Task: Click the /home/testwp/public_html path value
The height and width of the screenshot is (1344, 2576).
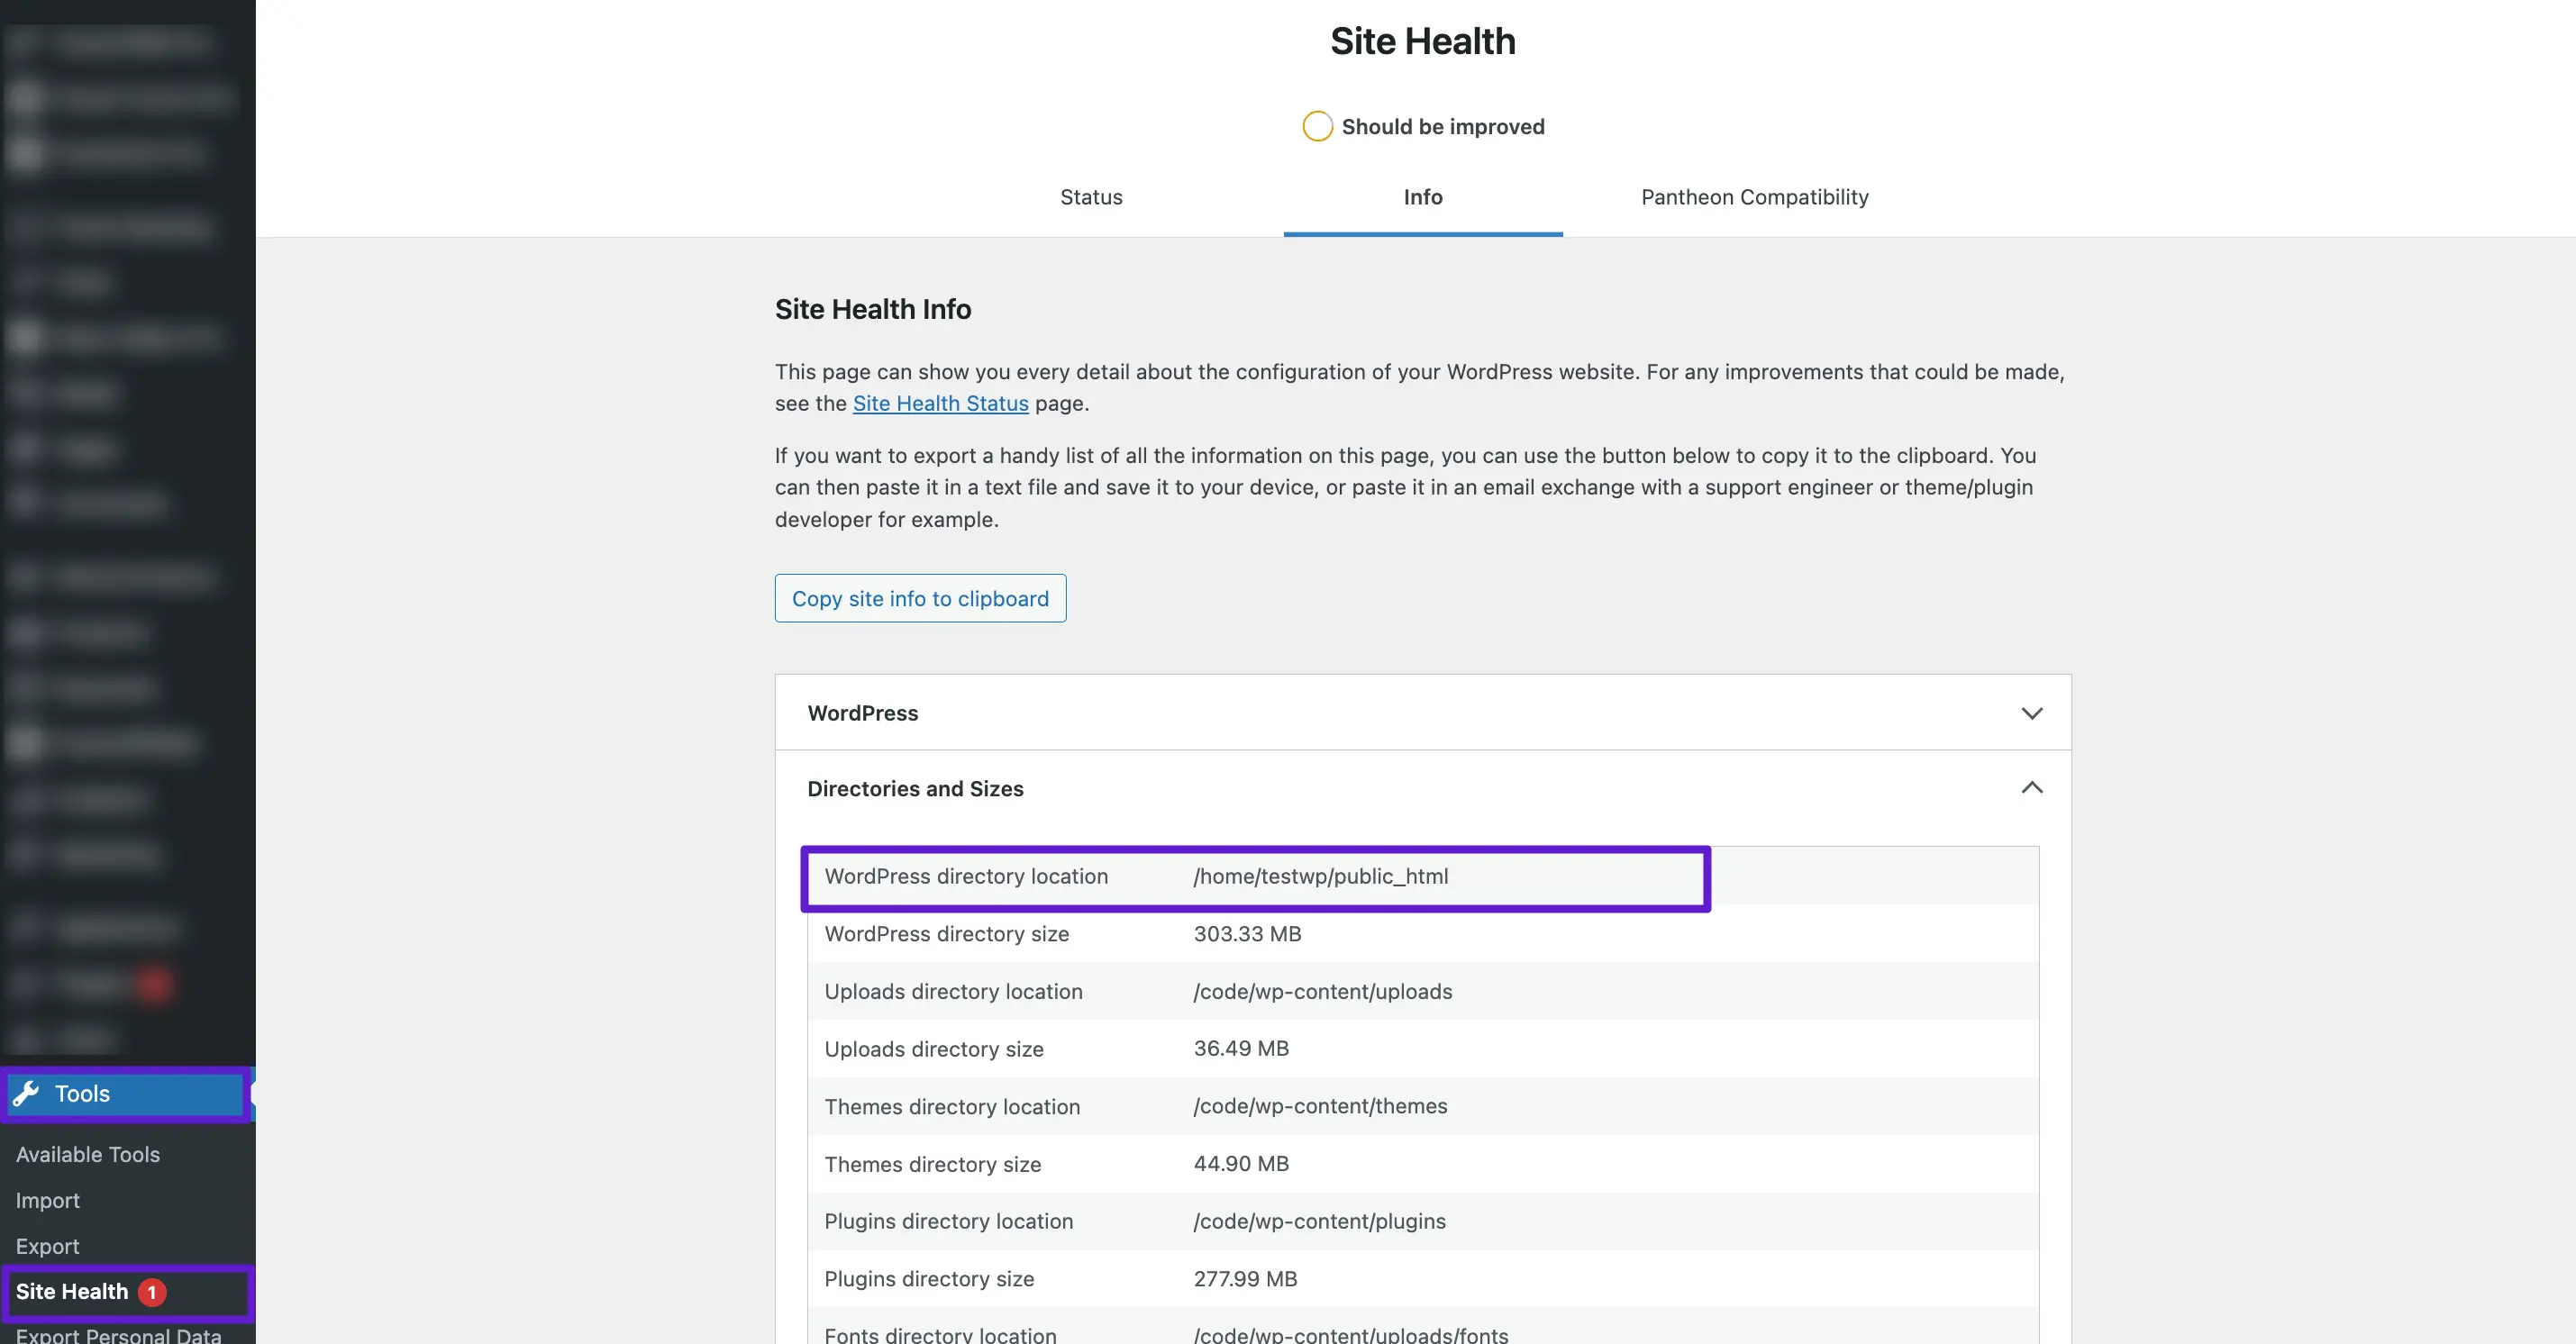Action: [x=1320, y=876]
